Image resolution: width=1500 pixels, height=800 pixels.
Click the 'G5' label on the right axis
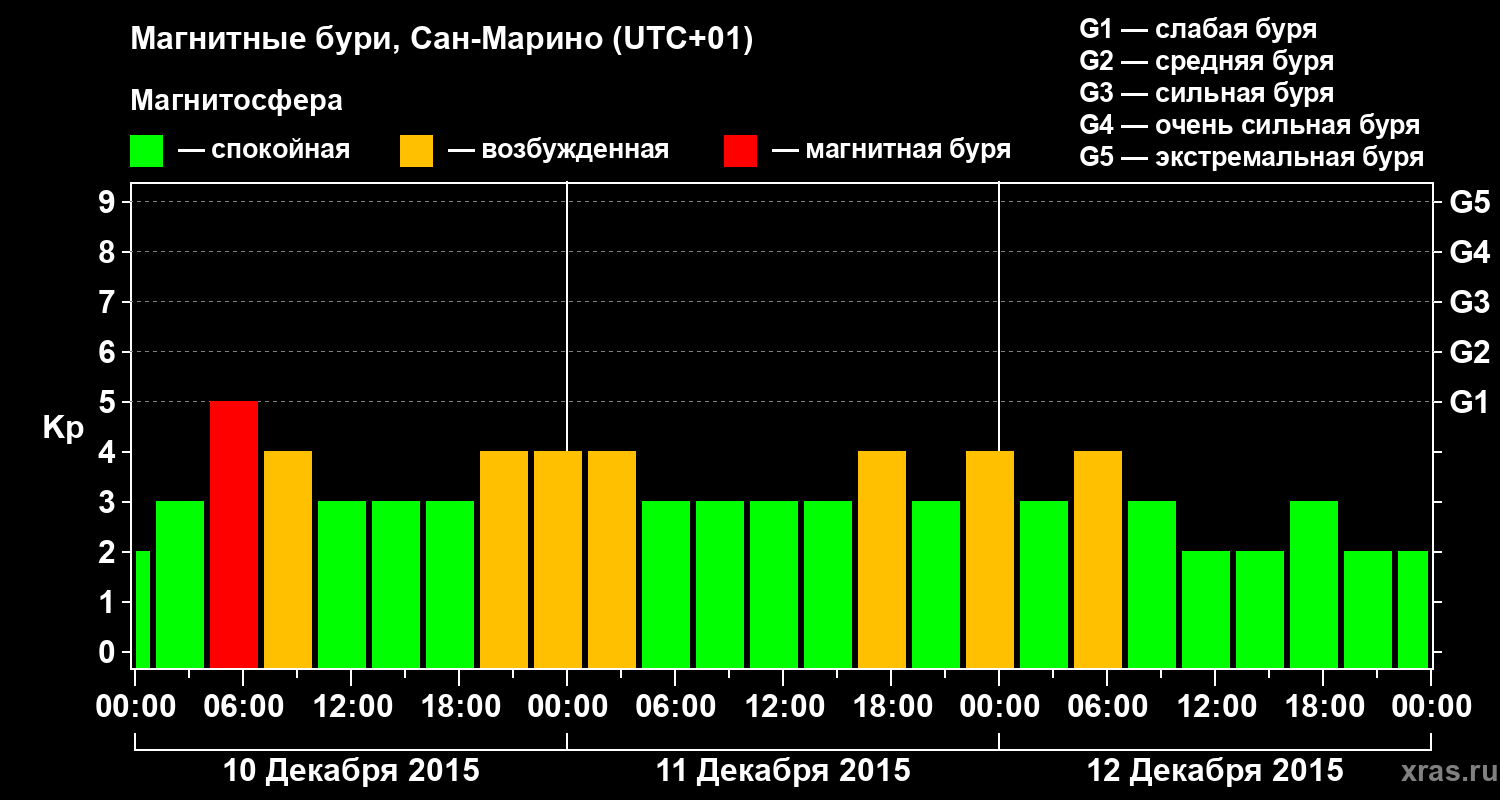click(x=1469, y=203)
